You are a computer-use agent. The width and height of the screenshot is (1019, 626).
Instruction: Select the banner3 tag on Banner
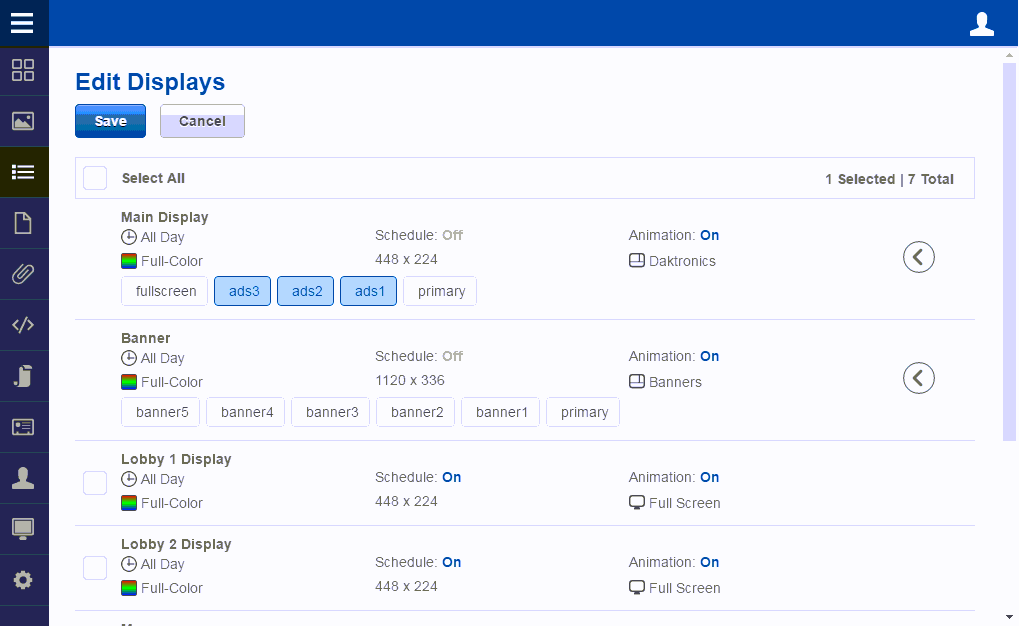click(330, 411)
